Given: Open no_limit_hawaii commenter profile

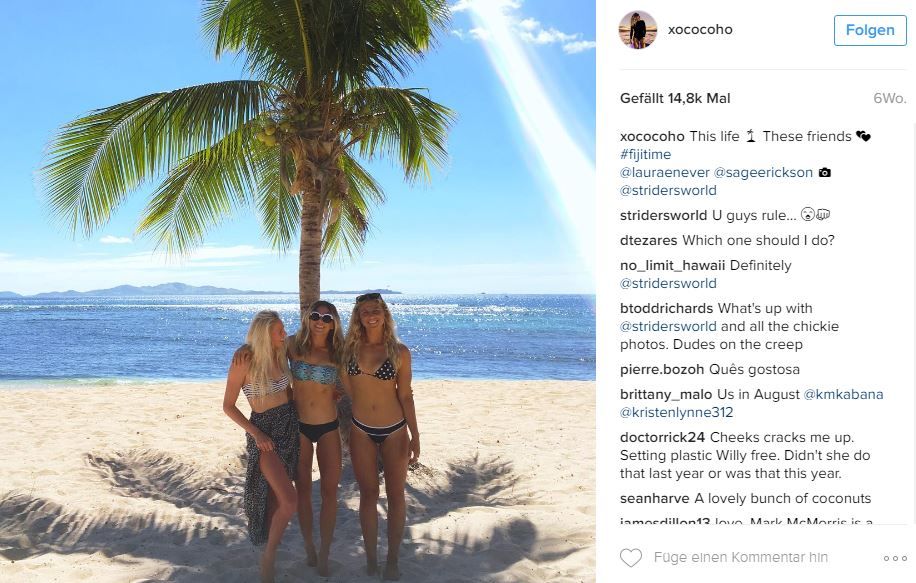Looking at the screenshot, I should tap(672, 266).
